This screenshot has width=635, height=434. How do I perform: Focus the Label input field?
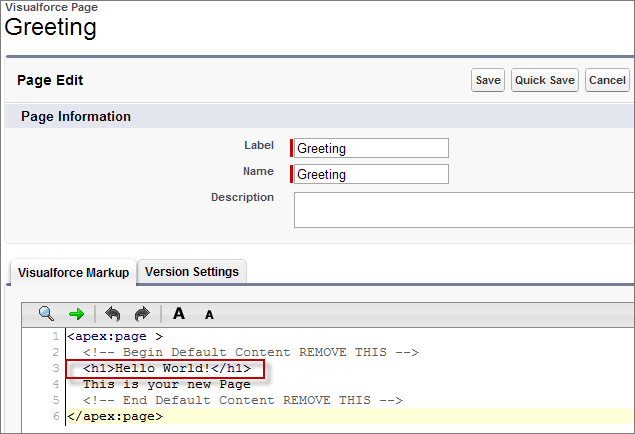click(371, 148)
